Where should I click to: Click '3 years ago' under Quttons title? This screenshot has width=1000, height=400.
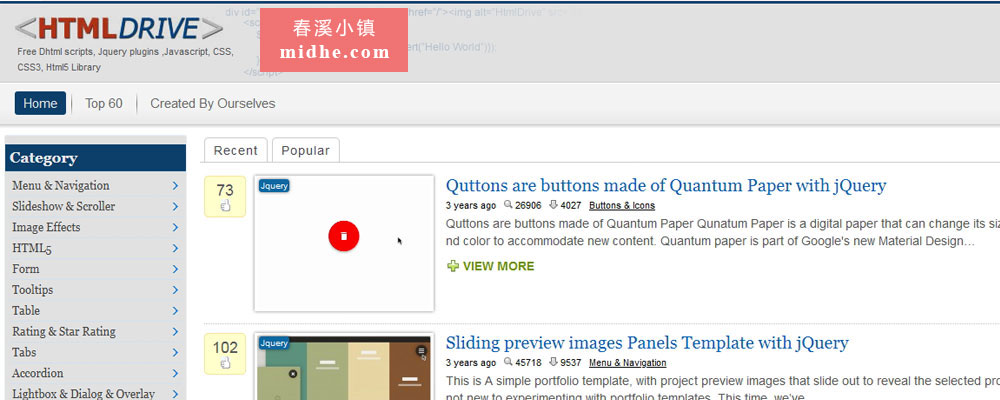[471, 205]
